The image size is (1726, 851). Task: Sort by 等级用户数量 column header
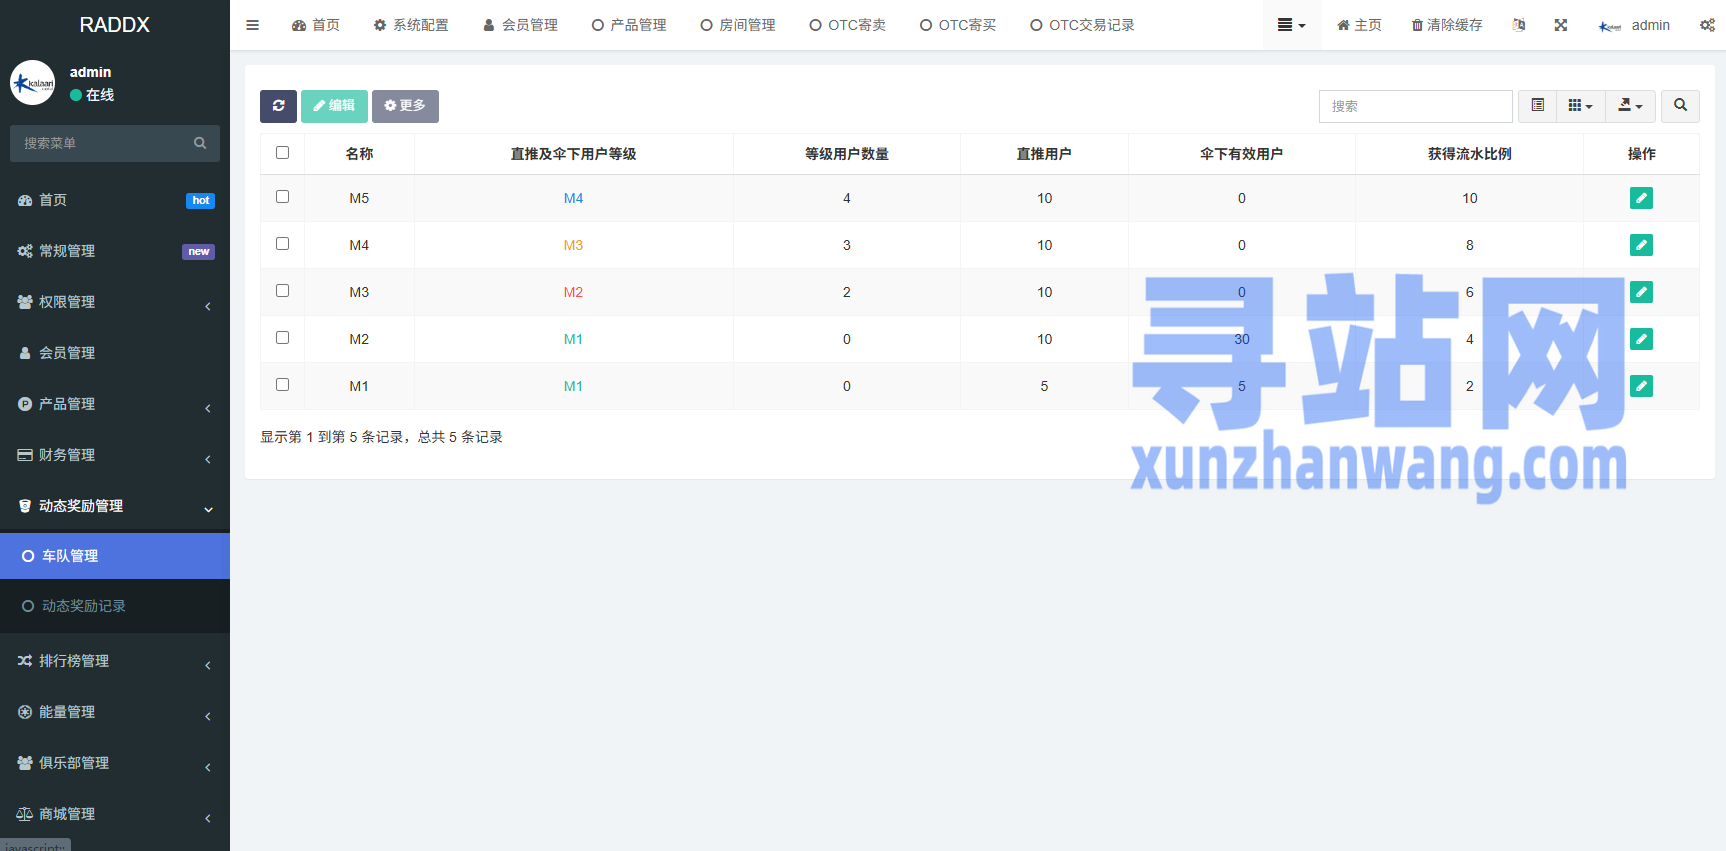[x=847, y=154]
